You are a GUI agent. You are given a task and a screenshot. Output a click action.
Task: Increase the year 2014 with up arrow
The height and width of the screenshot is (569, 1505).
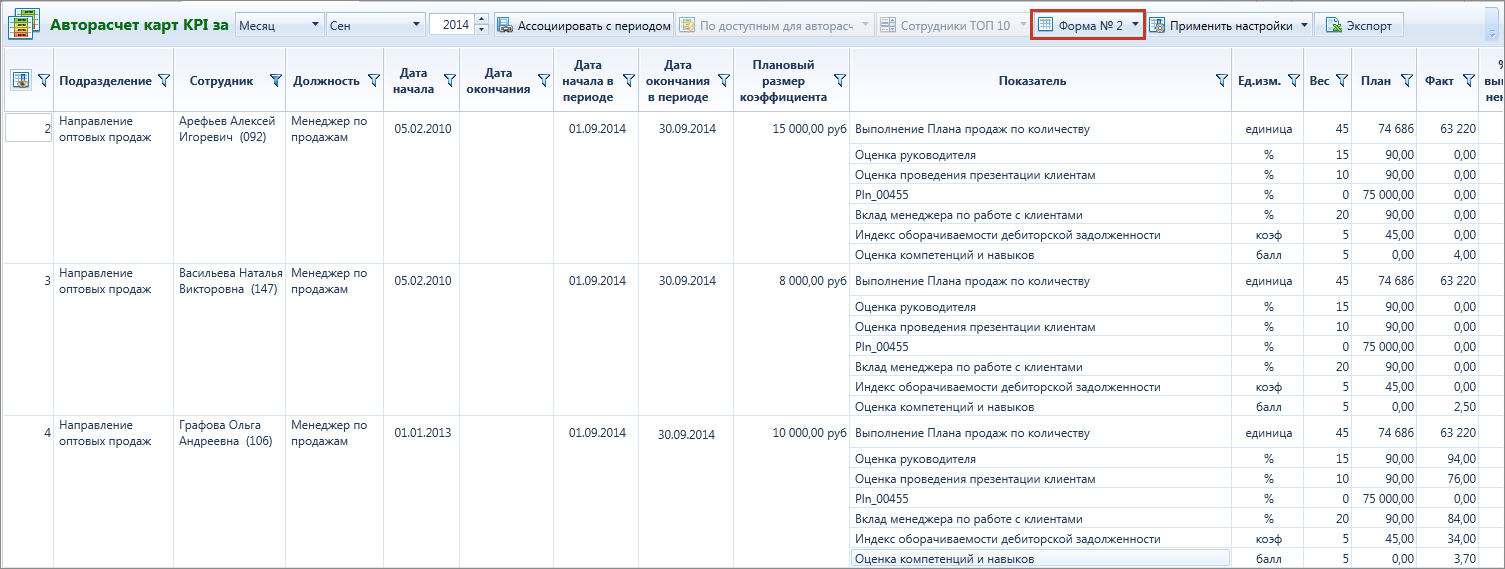pos(481,20)
